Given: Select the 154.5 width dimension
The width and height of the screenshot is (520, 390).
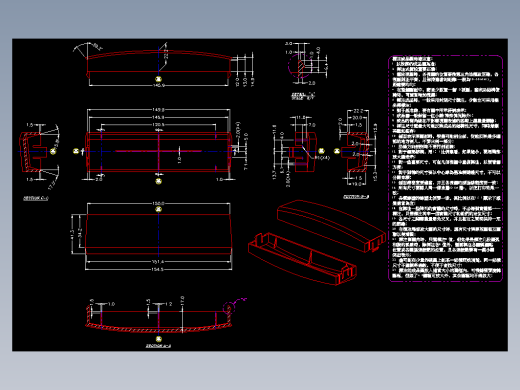Looking at the screenshot, I should point(158,269).
